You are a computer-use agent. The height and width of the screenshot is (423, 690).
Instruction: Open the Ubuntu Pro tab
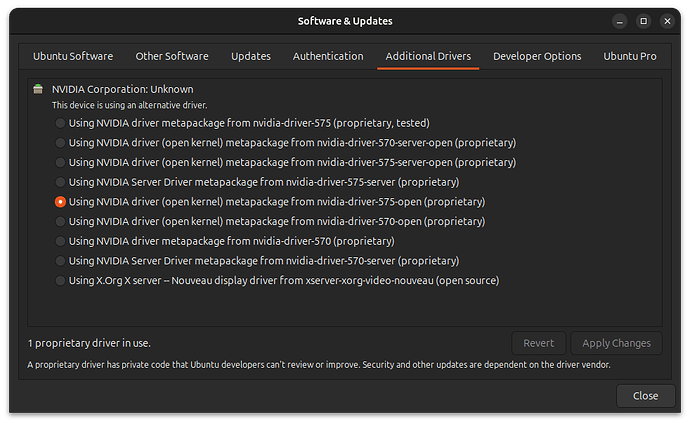(631, 56)
